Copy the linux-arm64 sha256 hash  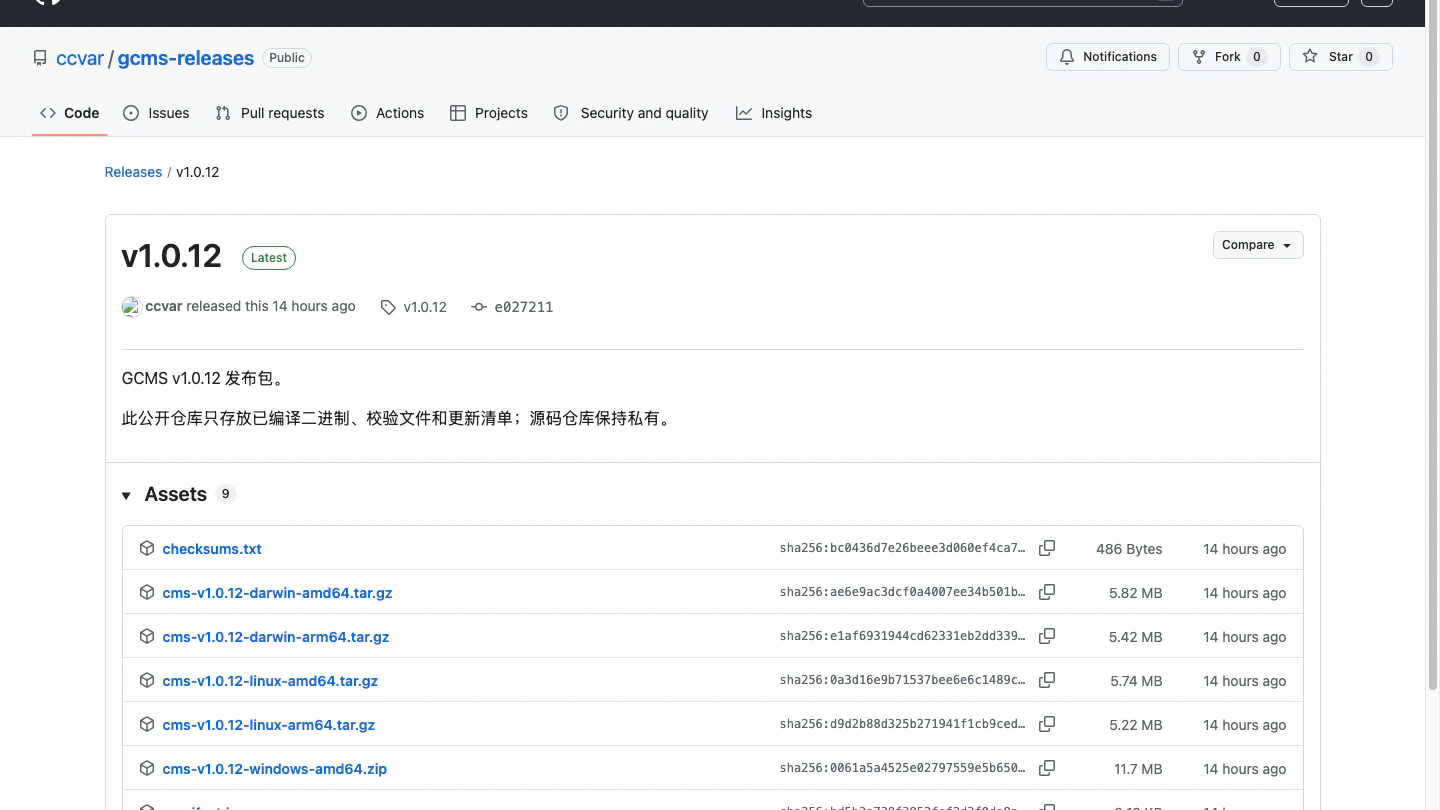tap(1047, 724)
